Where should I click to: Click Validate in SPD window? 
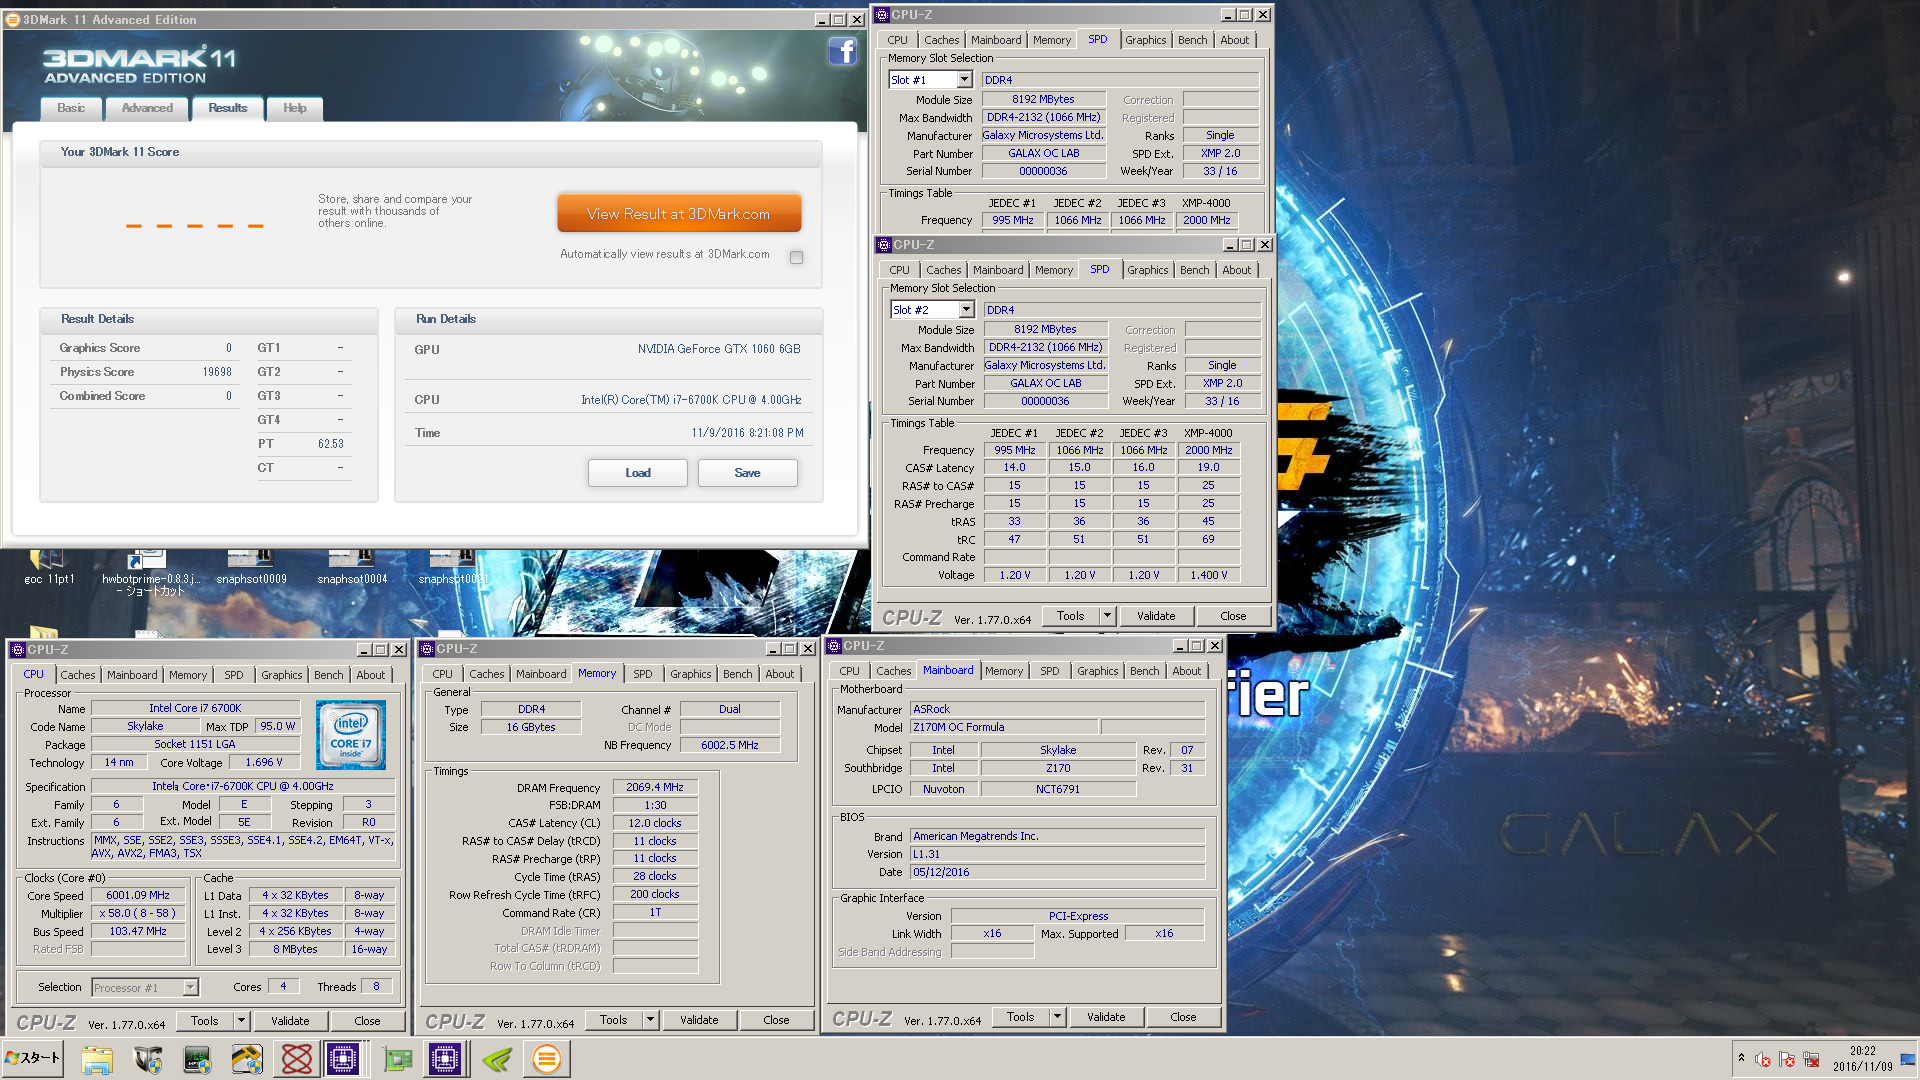(1156, 616)
